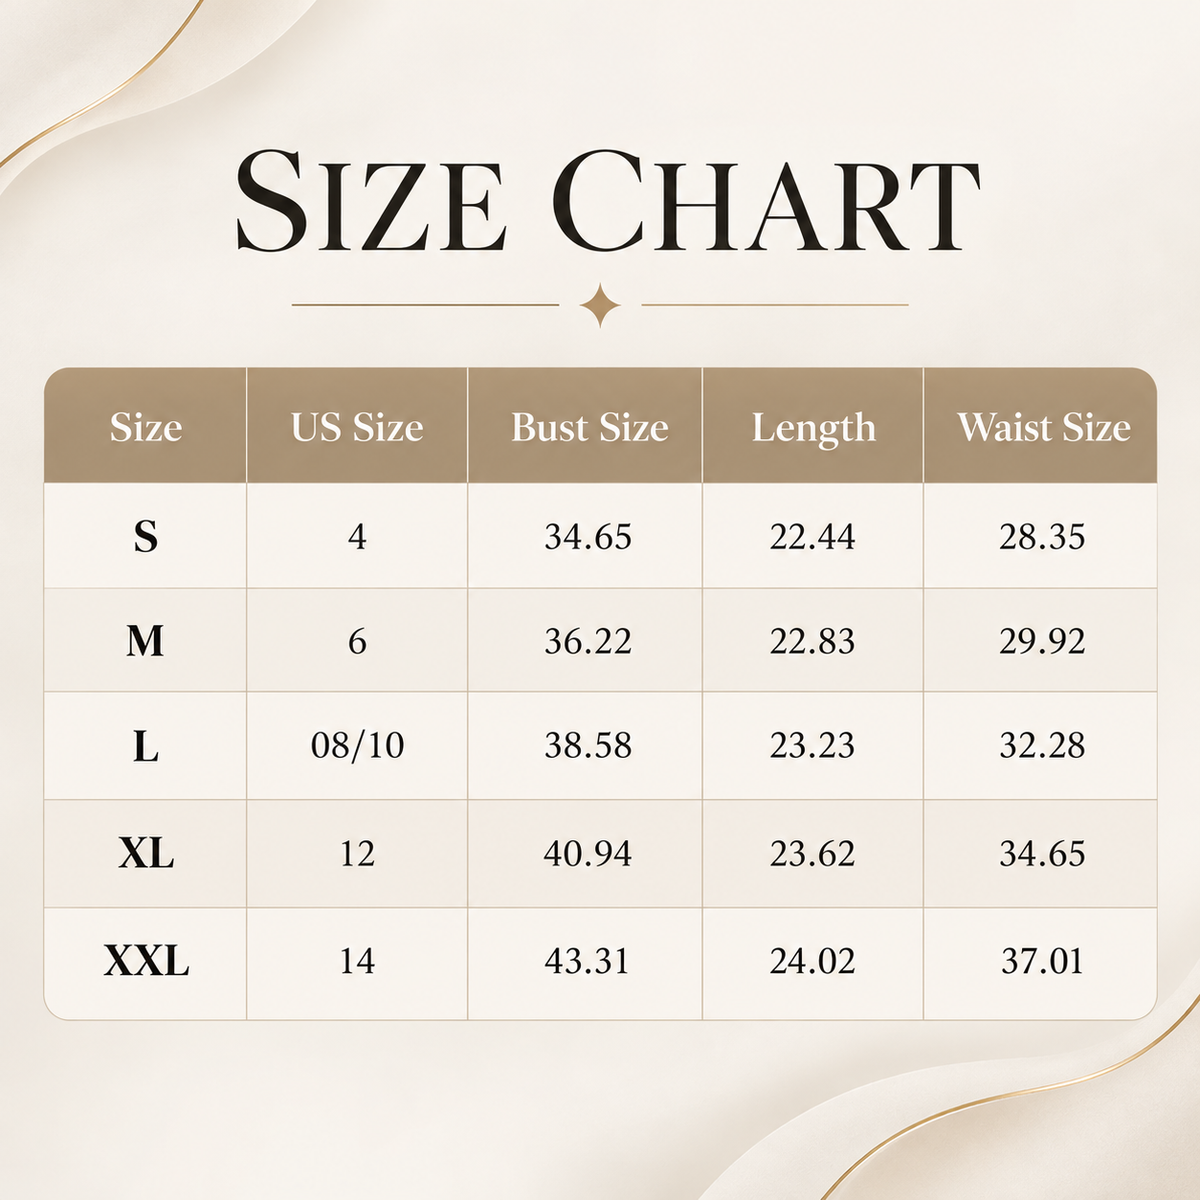Click the Size Chart title text
1200x1200 pixels.
tap(607, 200)
